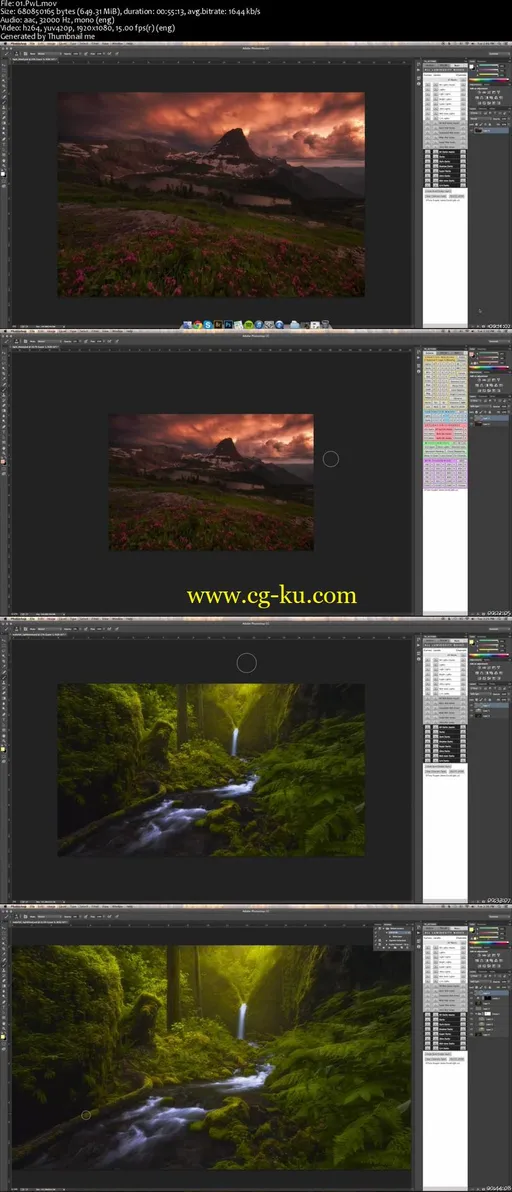Open Finder from the Dock
The image size is (512, 1192).
click(187, 325)
